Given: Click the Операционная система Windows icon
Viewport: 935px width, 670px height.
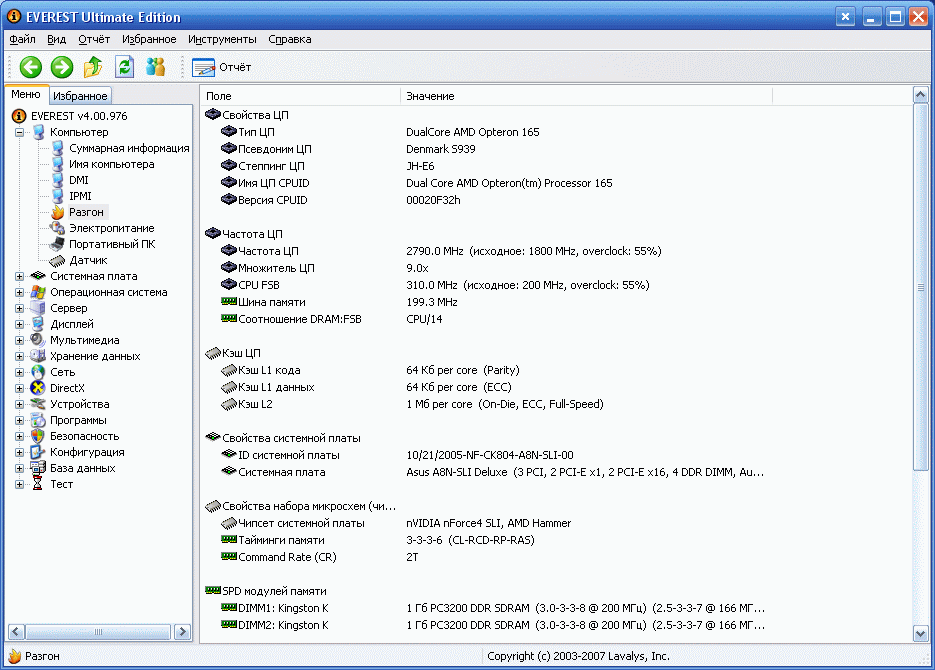Looking at the screenshot, I should [x=38, y=292].
